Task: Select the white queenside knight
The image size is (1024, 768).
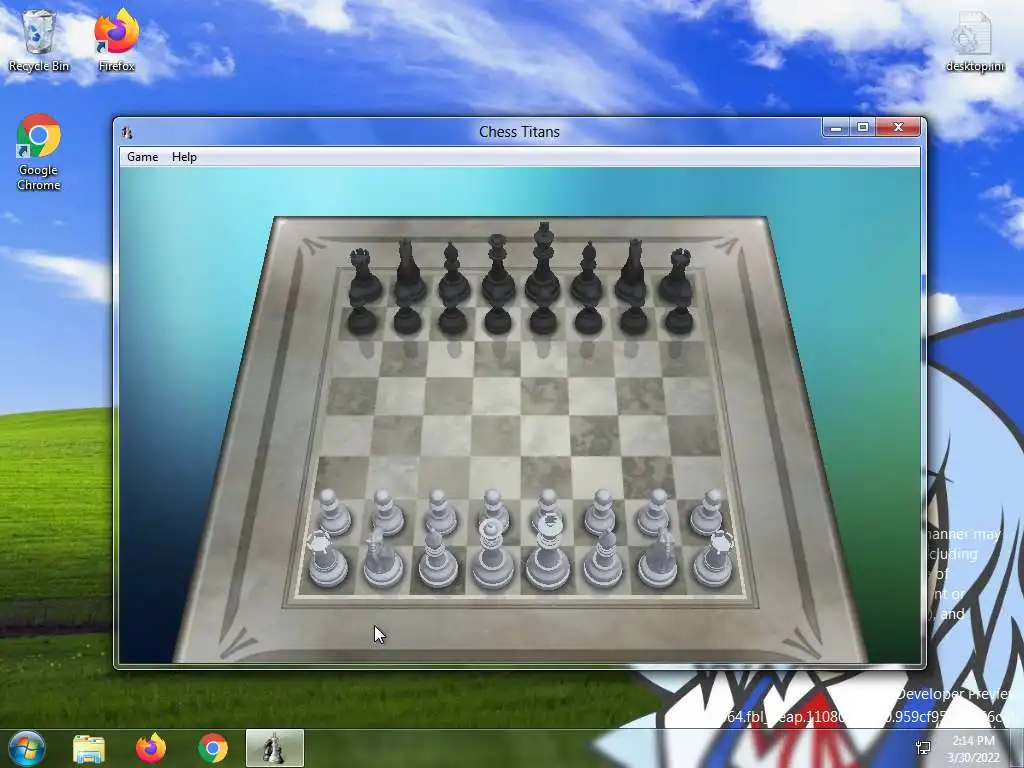Action: pos(382,559)
